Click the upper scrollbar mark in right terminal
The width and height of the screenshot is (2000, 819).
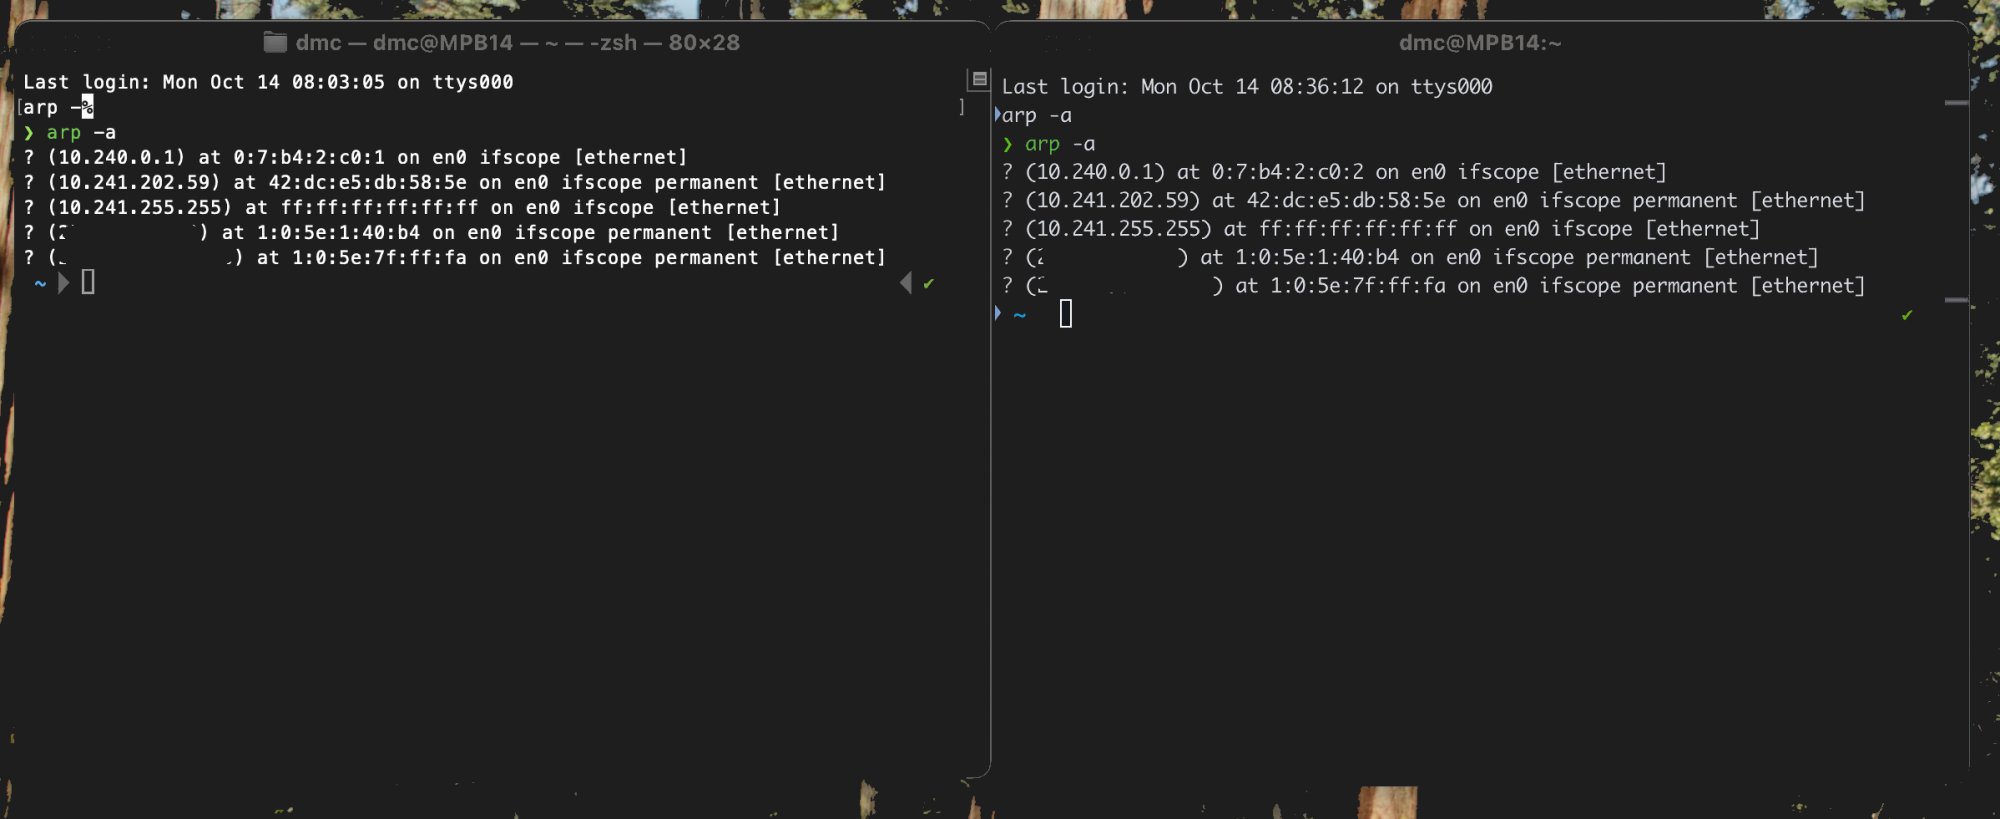point(1956,103)
